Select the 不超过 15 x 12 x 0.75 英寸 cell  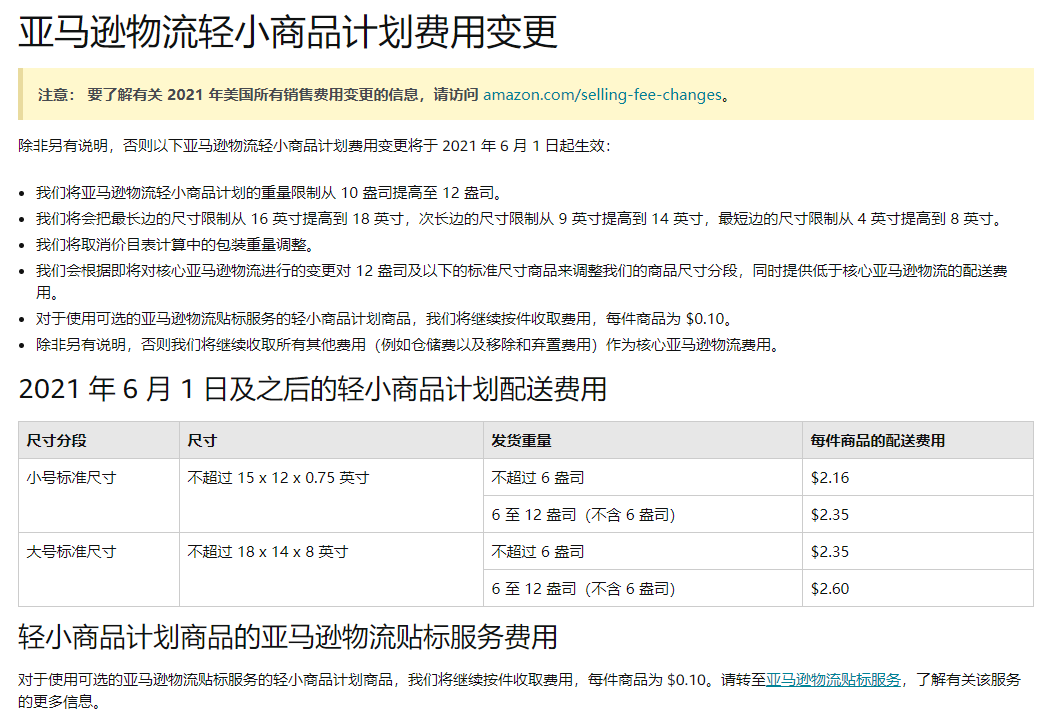282,478
